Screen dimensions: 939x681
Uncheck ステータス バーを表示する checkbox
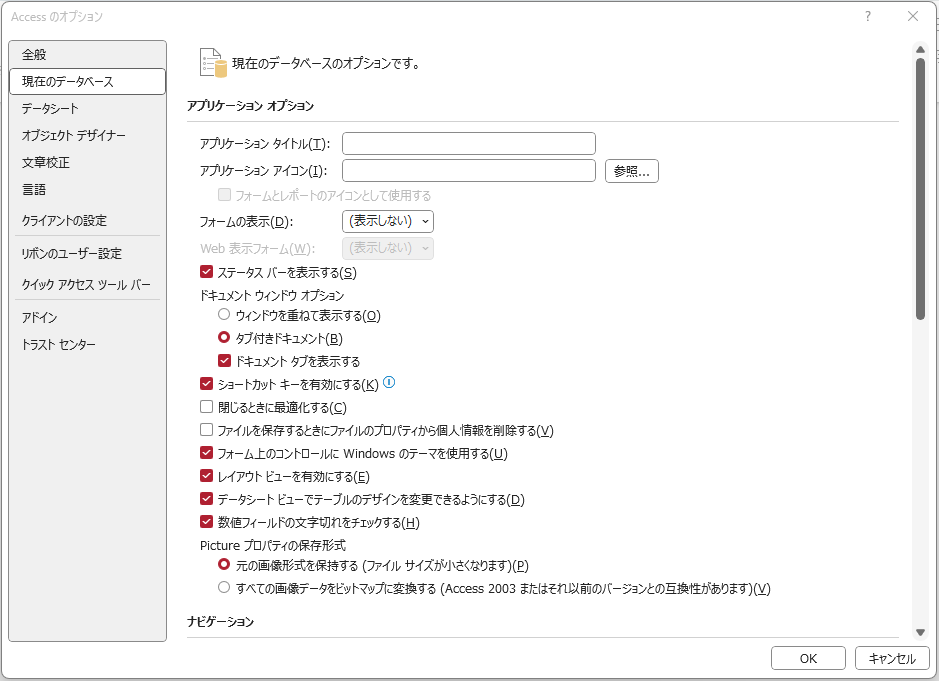coord(207,272)
